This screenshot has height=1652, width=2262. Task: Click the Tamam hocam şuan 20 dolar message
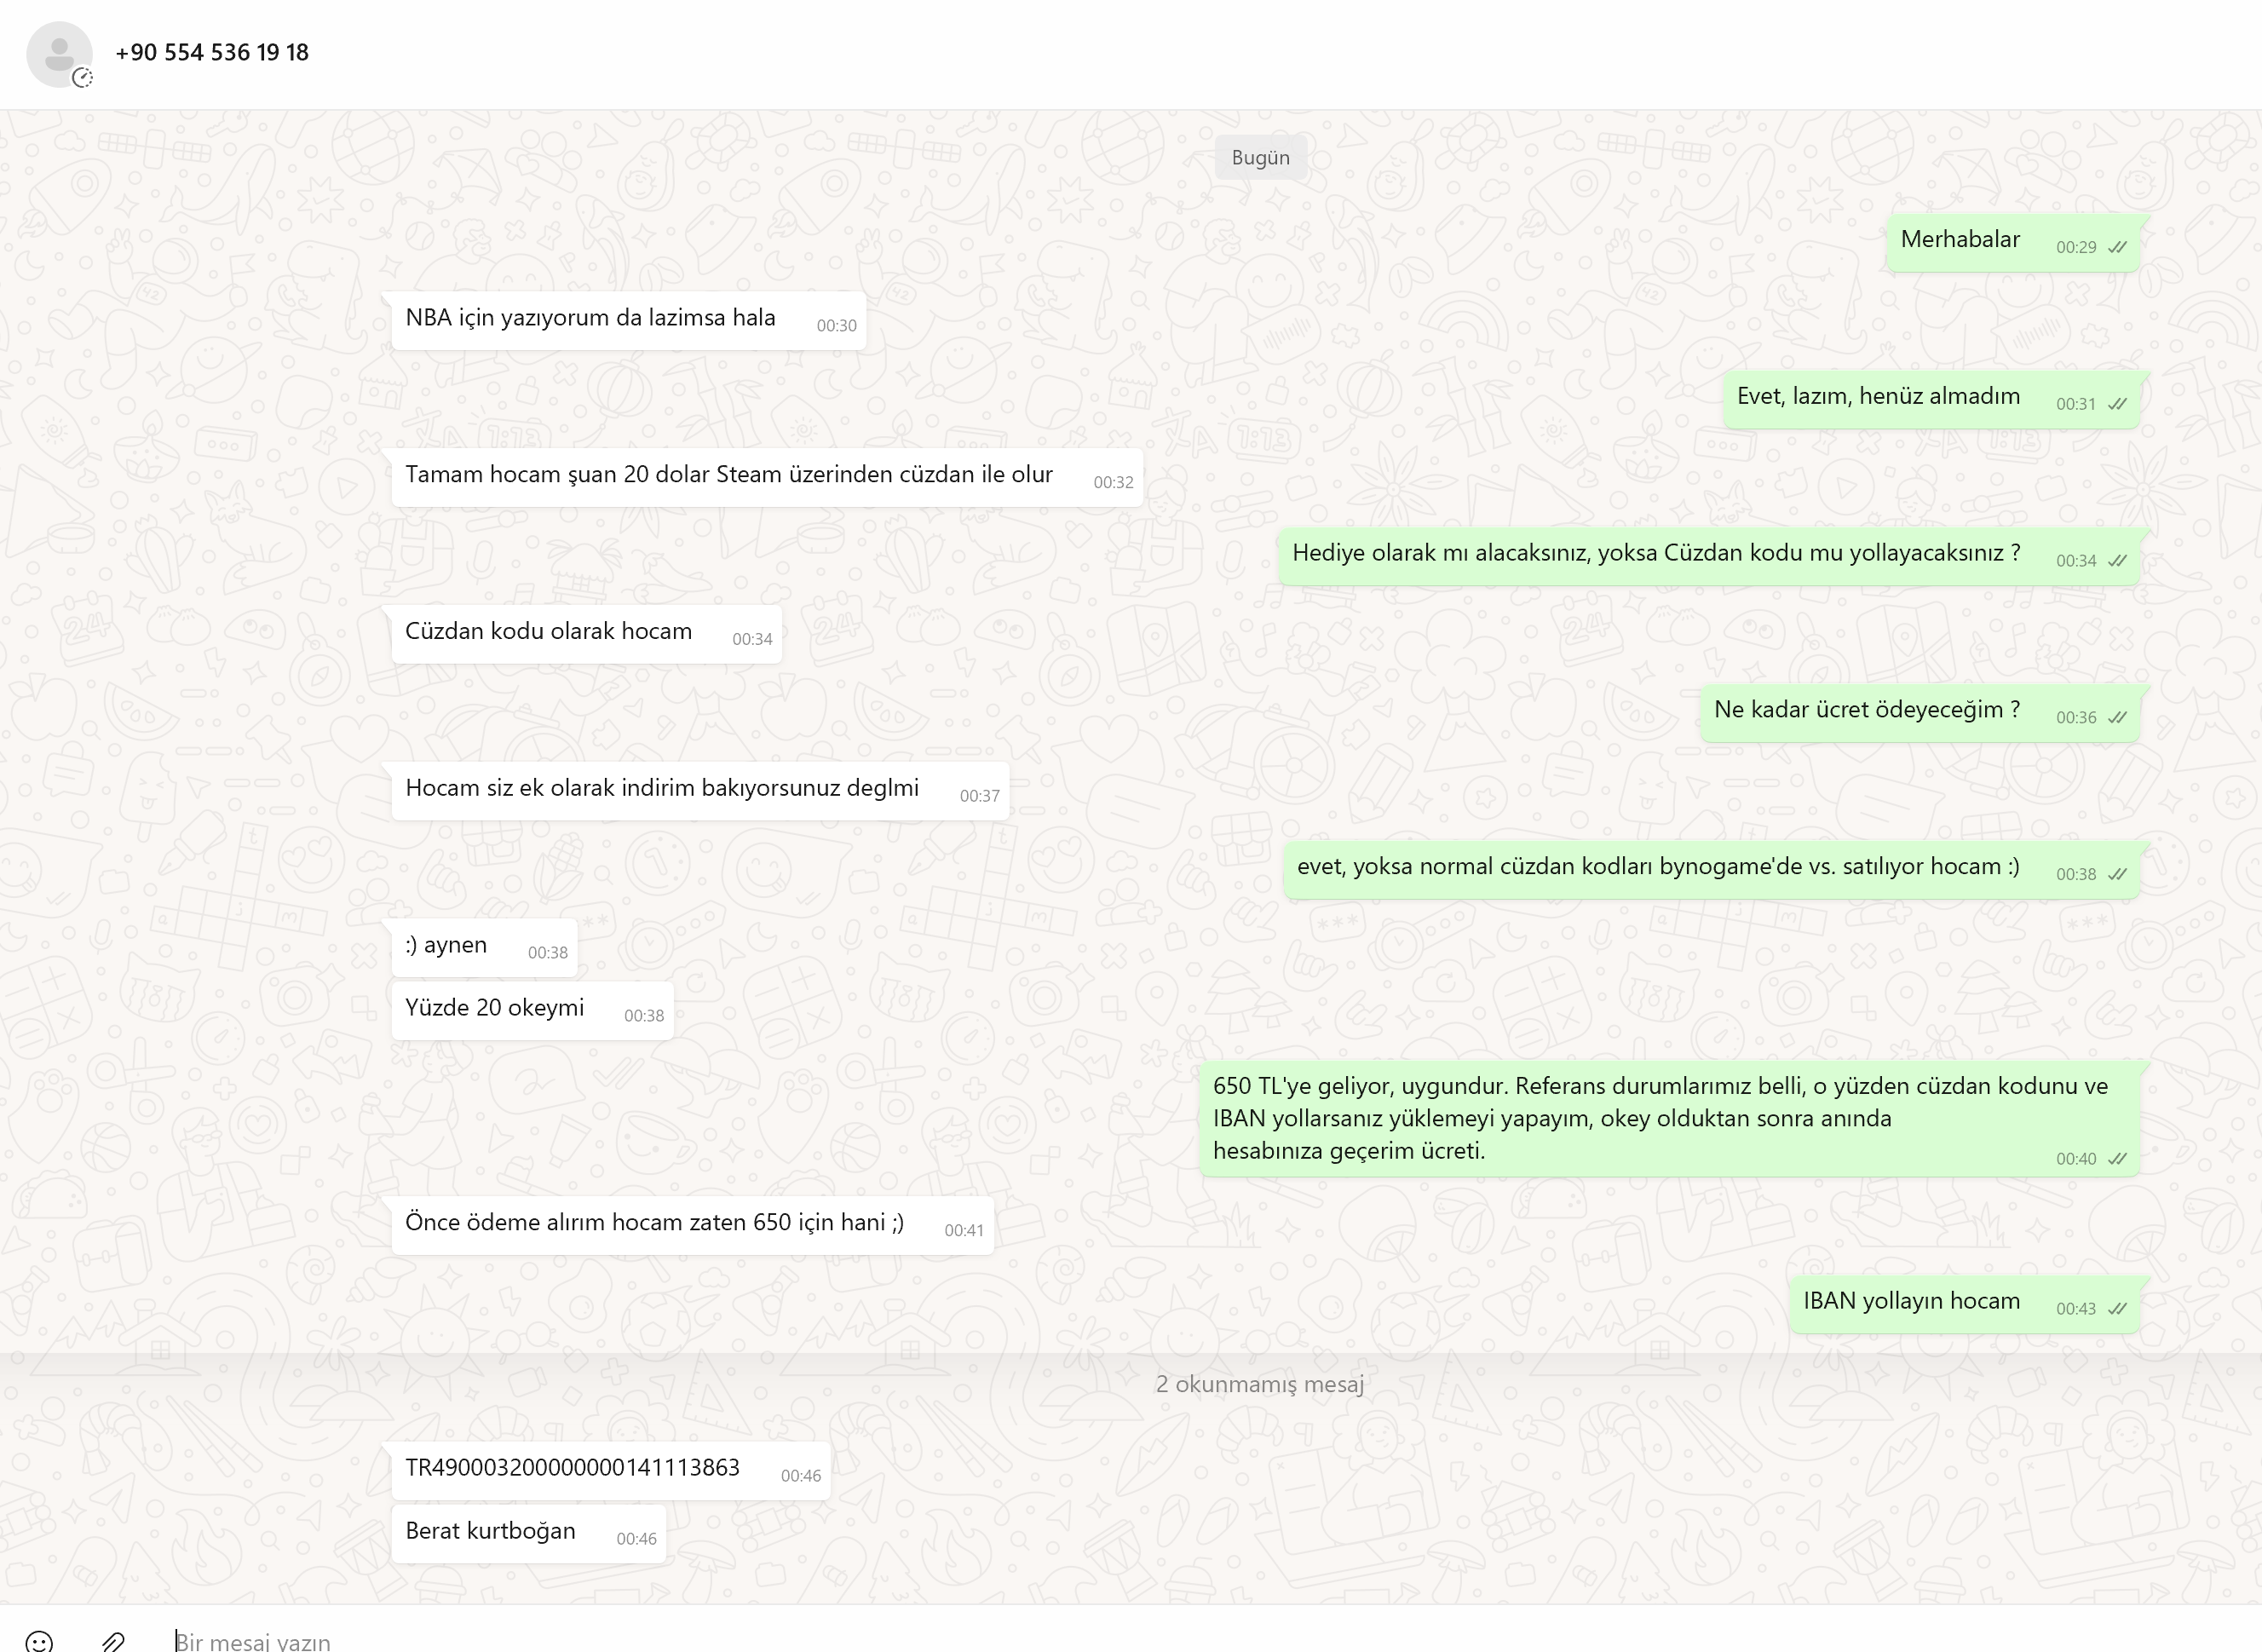tap(767, 477)
